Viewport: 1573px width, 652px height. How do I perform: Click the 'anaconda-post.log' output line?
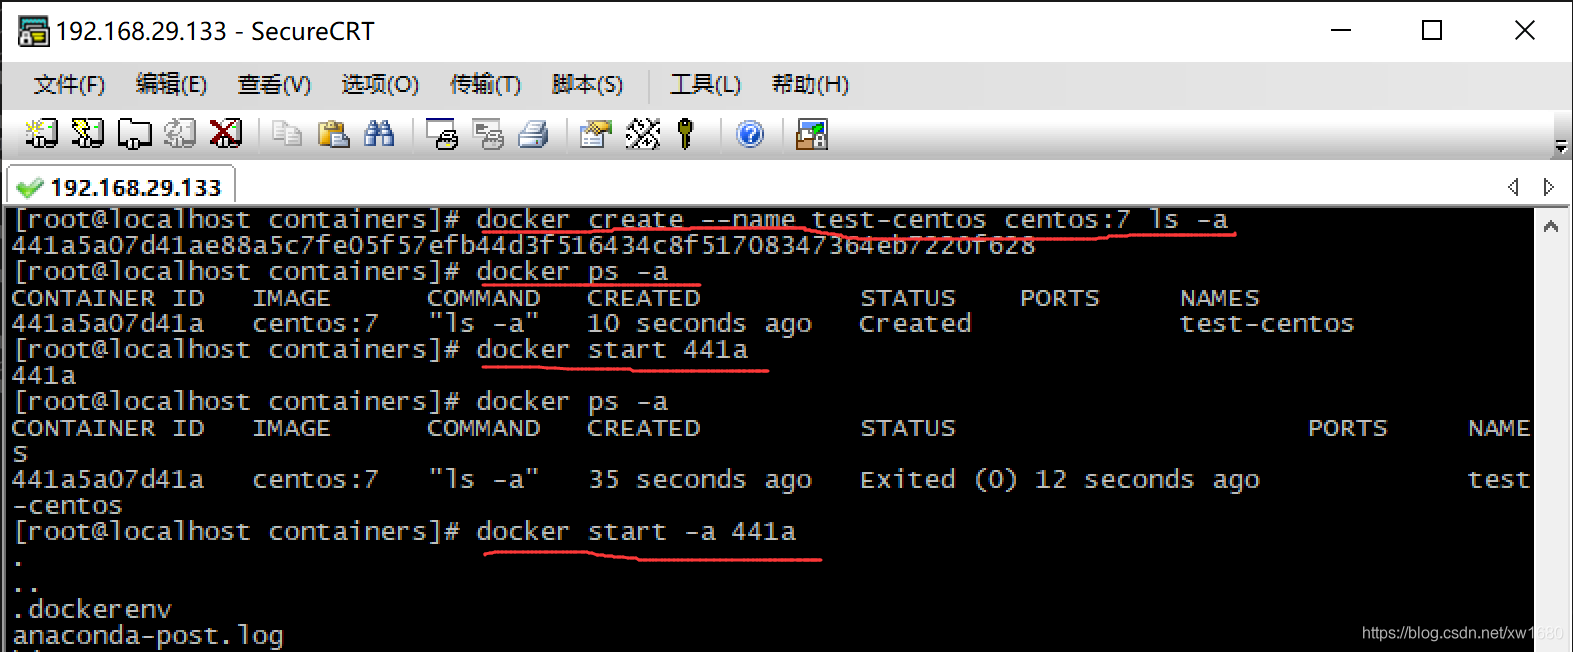coord(148,635)
